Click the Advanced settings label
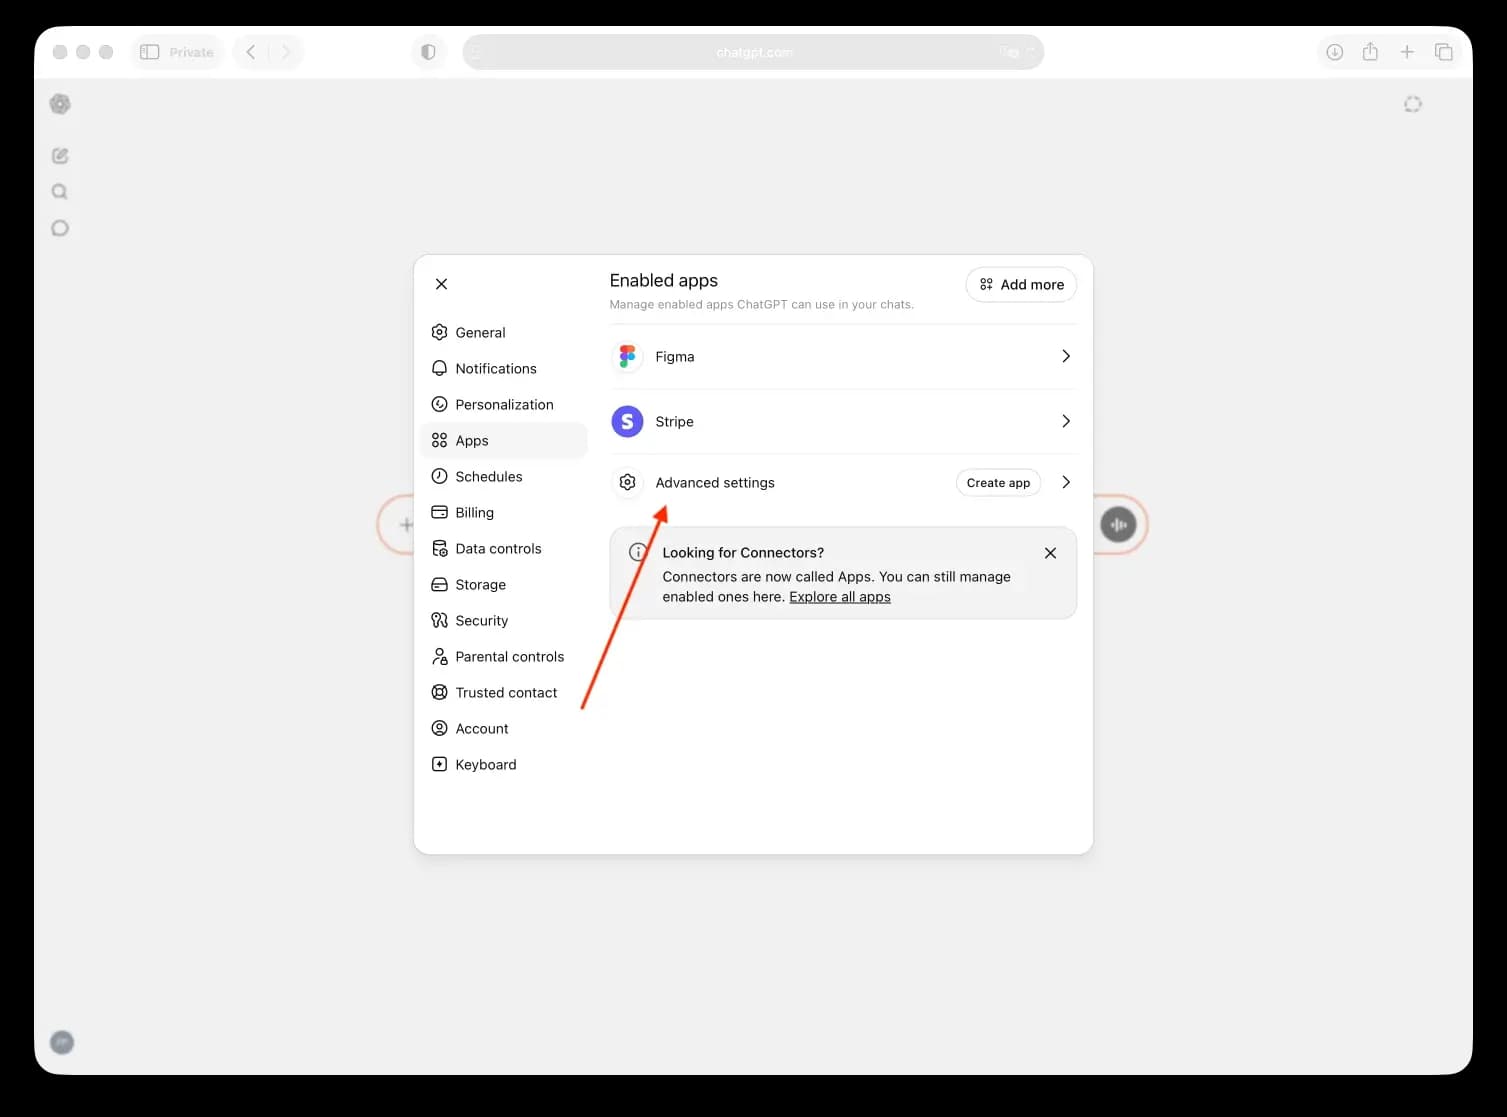 [715, 482]
